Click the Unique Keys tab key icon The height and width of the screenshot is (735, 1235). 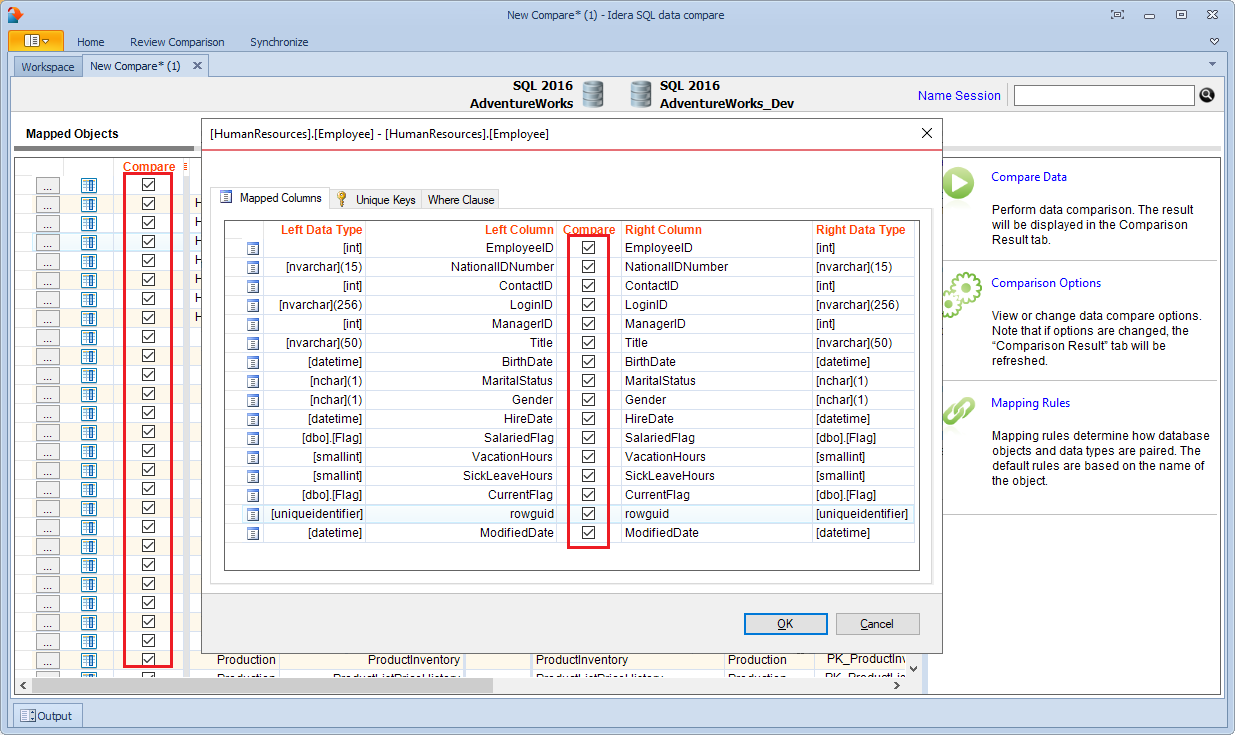[x=342, y=199]
